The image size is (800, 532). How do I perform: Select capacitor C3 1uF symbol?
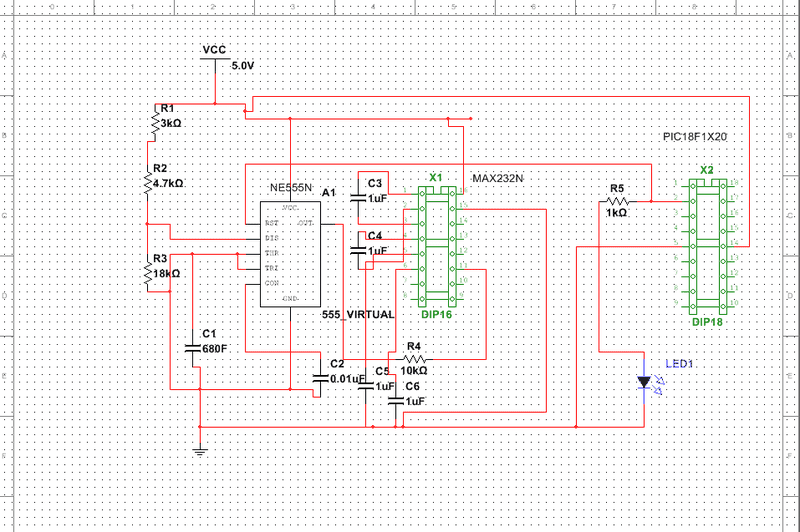[358, 197]
